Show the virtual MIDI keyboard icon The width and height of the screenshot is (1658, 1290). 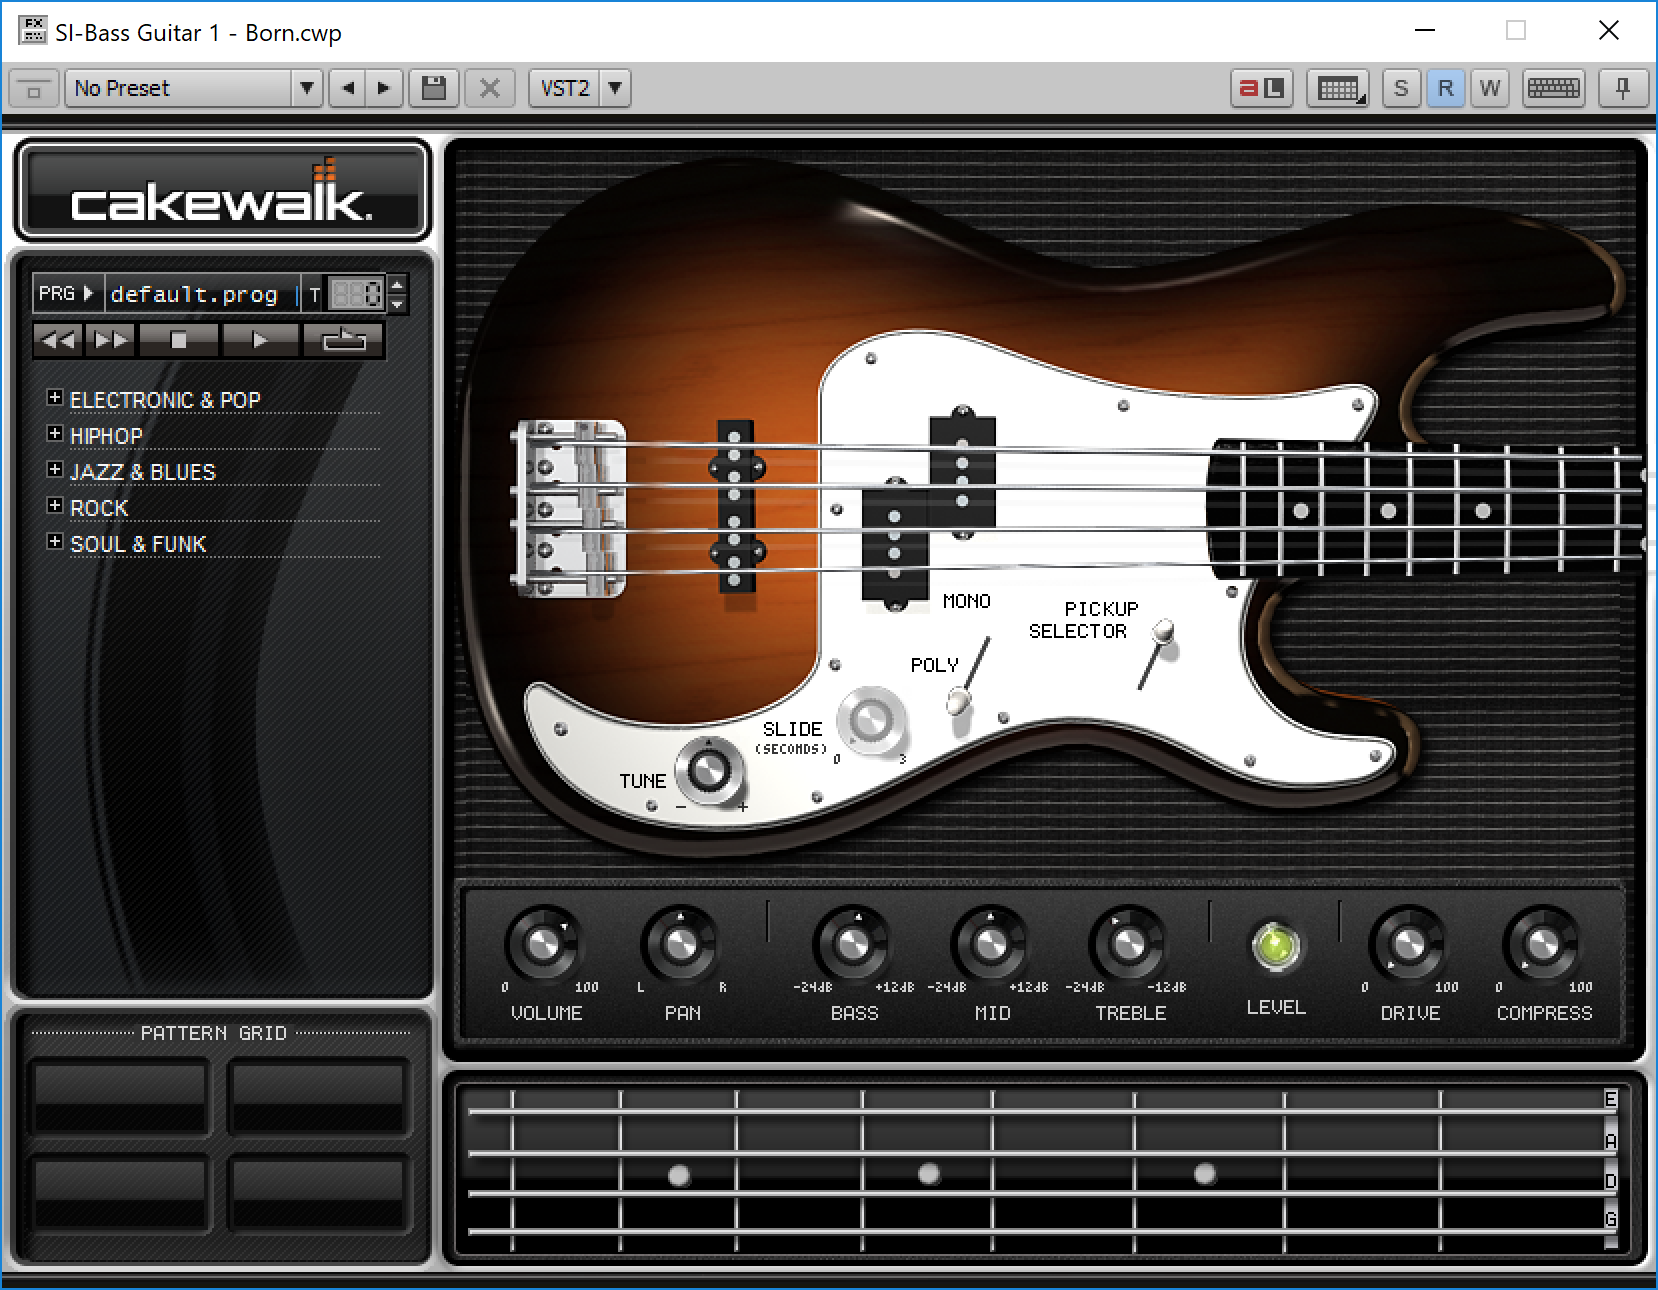tap(1553, 88)
